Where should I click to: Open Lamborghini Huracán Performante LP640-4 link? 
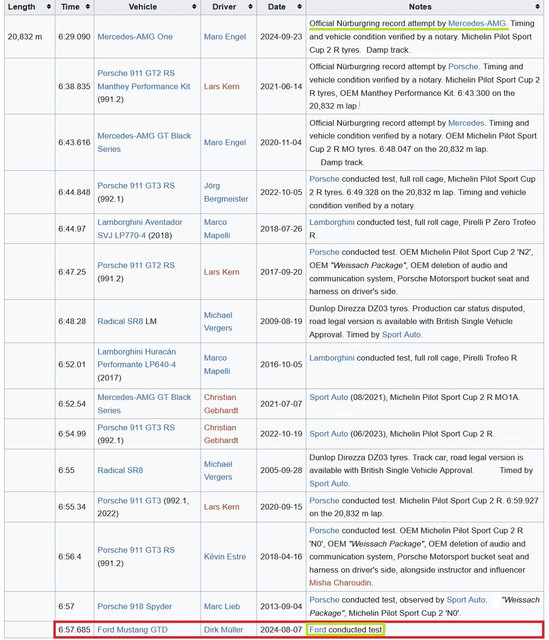click(x=136, y=358)
